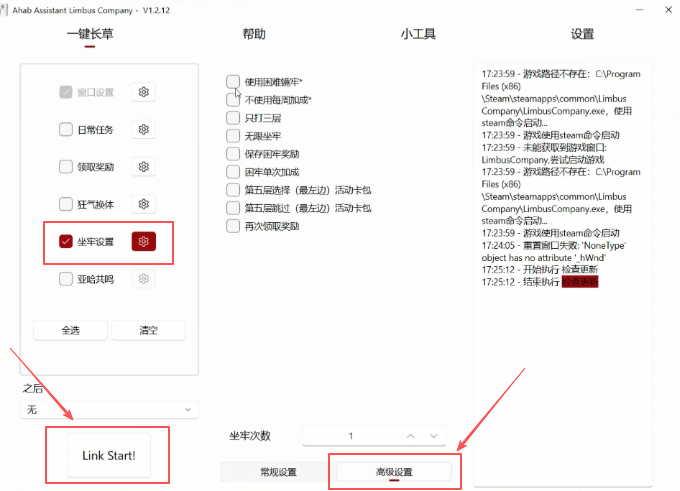Switch to the 小工具 tab
Screen dimensions: 680x491
point(418,34)
